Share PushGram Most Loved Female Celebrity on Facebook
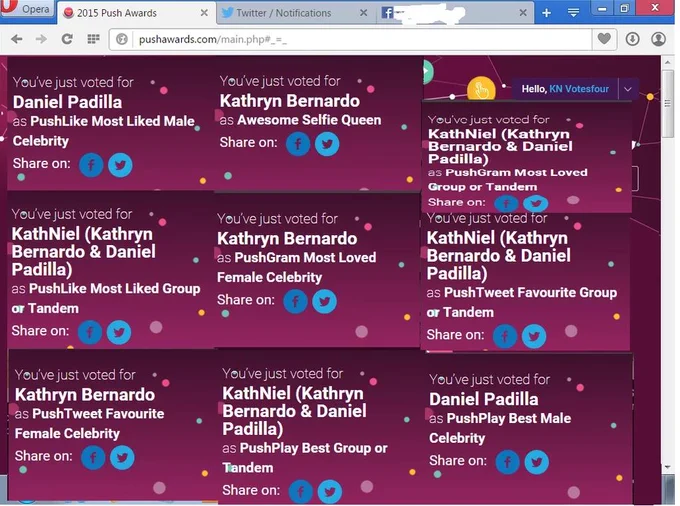680x506 pixels. tap(295, 301)
